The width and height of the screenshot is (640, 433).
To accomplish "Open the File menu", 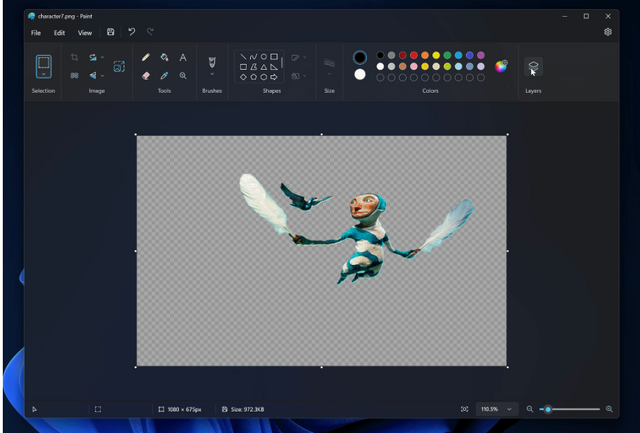I will (36, 33).
